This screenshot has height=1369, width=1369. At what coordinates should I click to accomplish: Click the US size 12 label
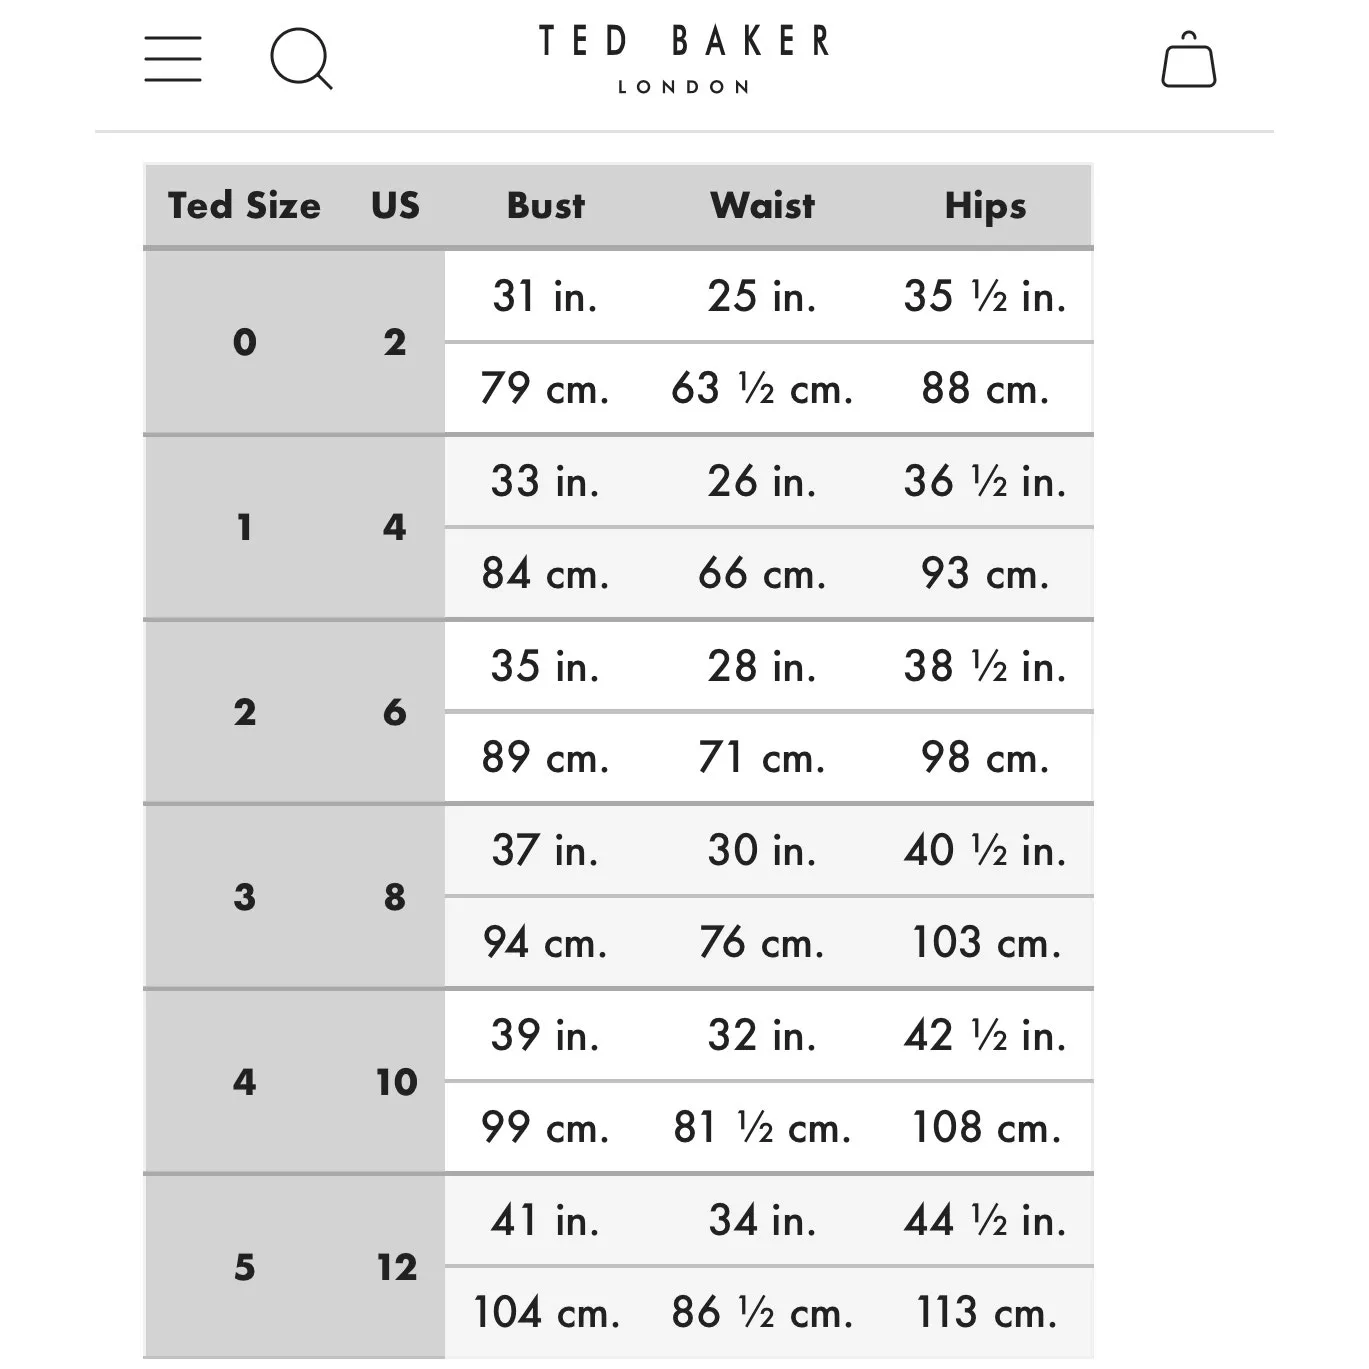tap(396, 1267)
